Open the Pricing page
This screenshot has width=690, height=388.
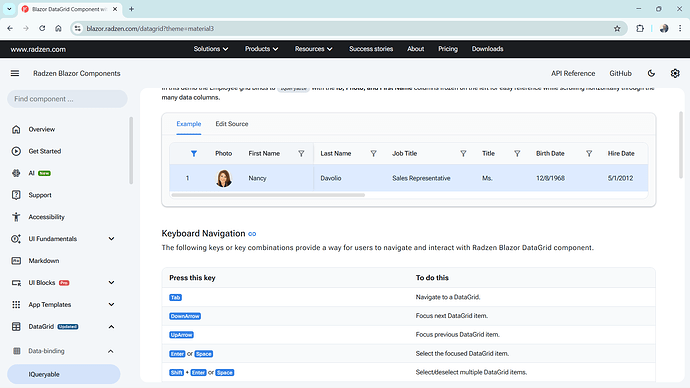pos(448,49)
